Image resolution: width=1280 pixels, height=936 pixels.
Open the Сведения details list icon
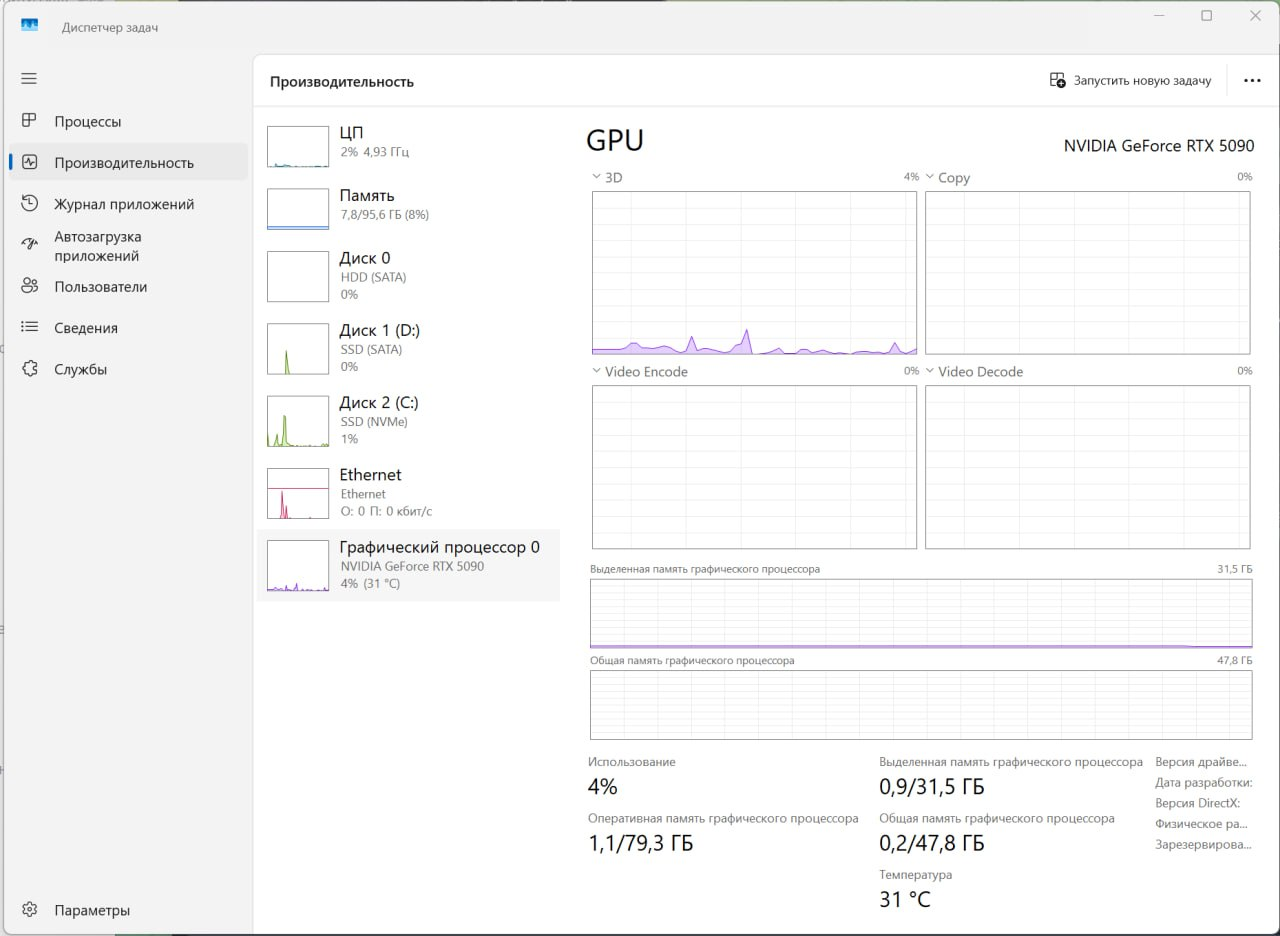coord(29,328)
